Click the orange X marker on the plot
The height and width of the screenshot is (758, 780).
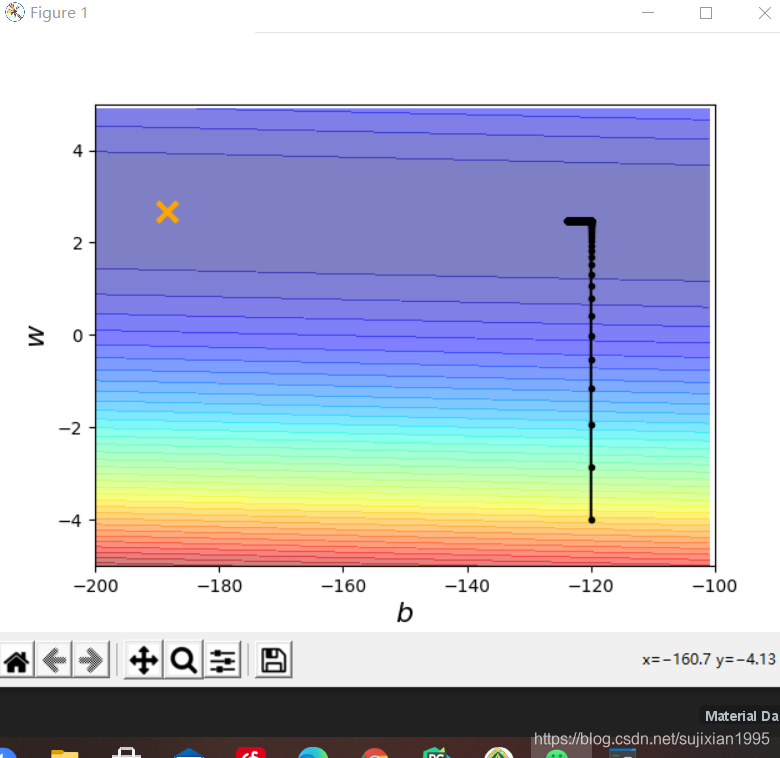(x=167, y=212)
